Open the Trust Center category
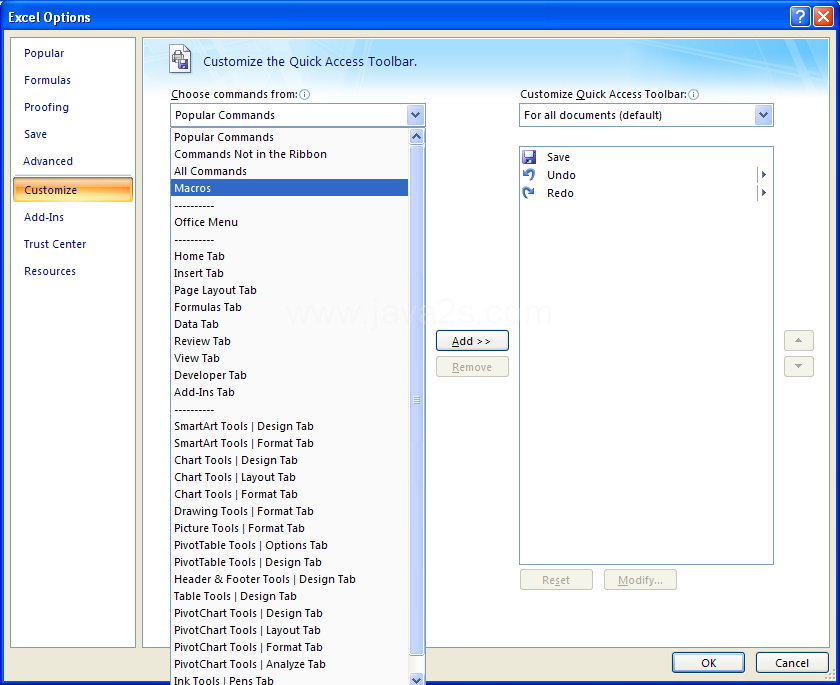840x685 pixels. [55, 244]
